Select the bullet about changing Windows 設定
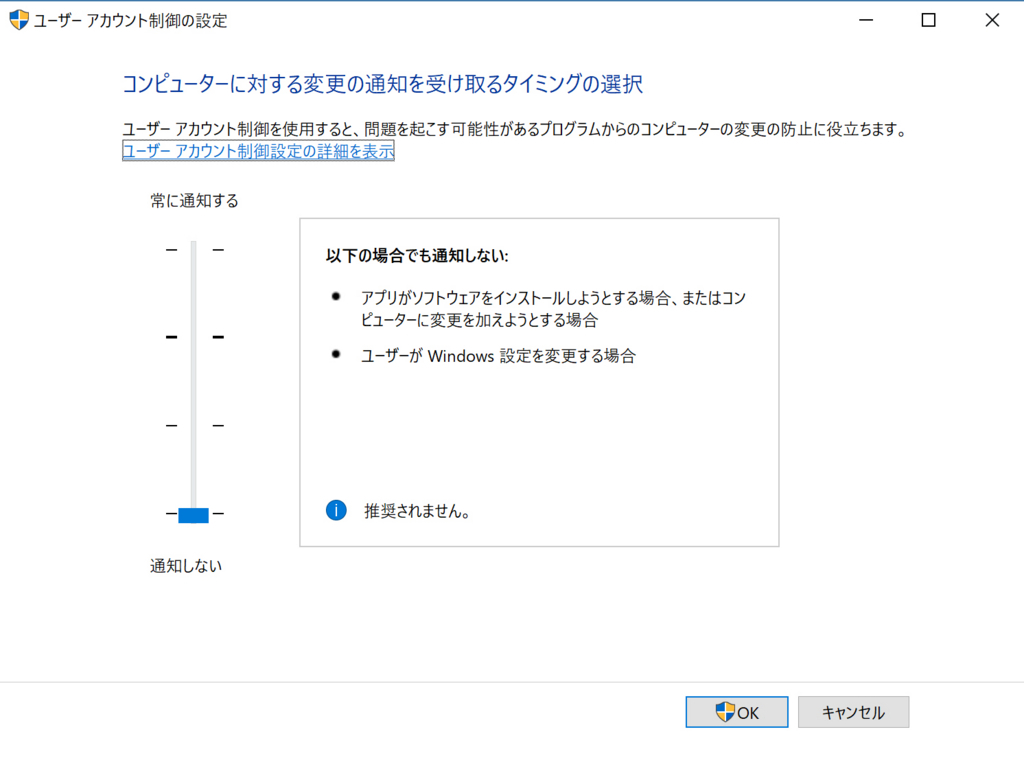Viewport: 1024px width, 758px height. pyautogui.click(x=497, y=356)
